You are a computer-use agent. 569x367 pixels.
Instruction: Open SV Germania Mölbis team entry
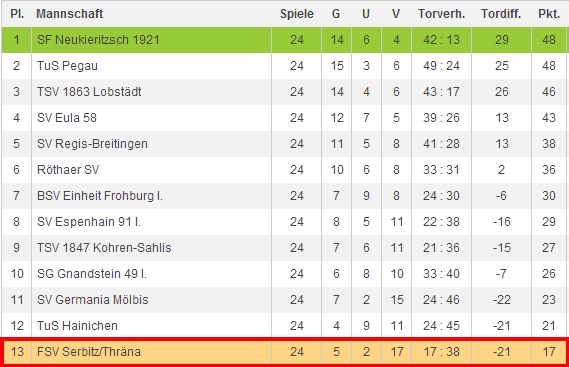tap(93, 300)
